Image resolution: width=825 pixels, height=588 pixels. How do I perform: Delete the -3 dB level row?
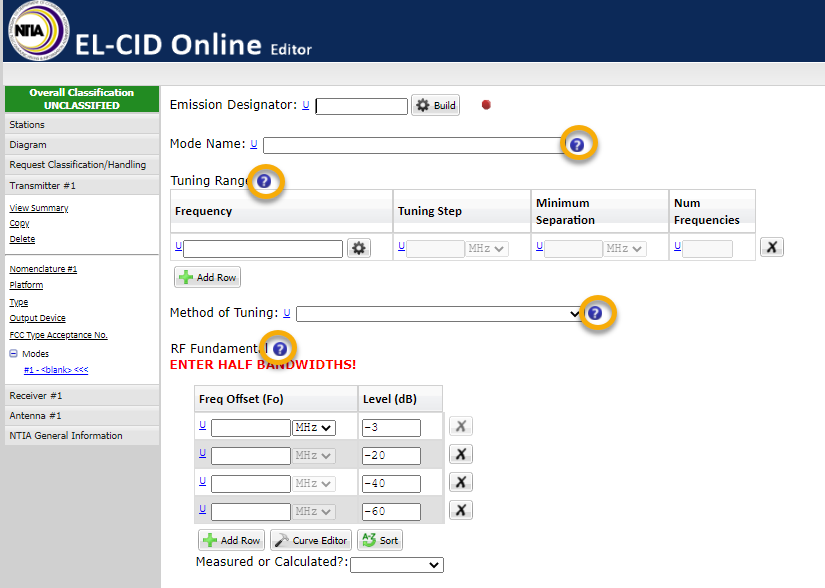click(x=460, y=426)
